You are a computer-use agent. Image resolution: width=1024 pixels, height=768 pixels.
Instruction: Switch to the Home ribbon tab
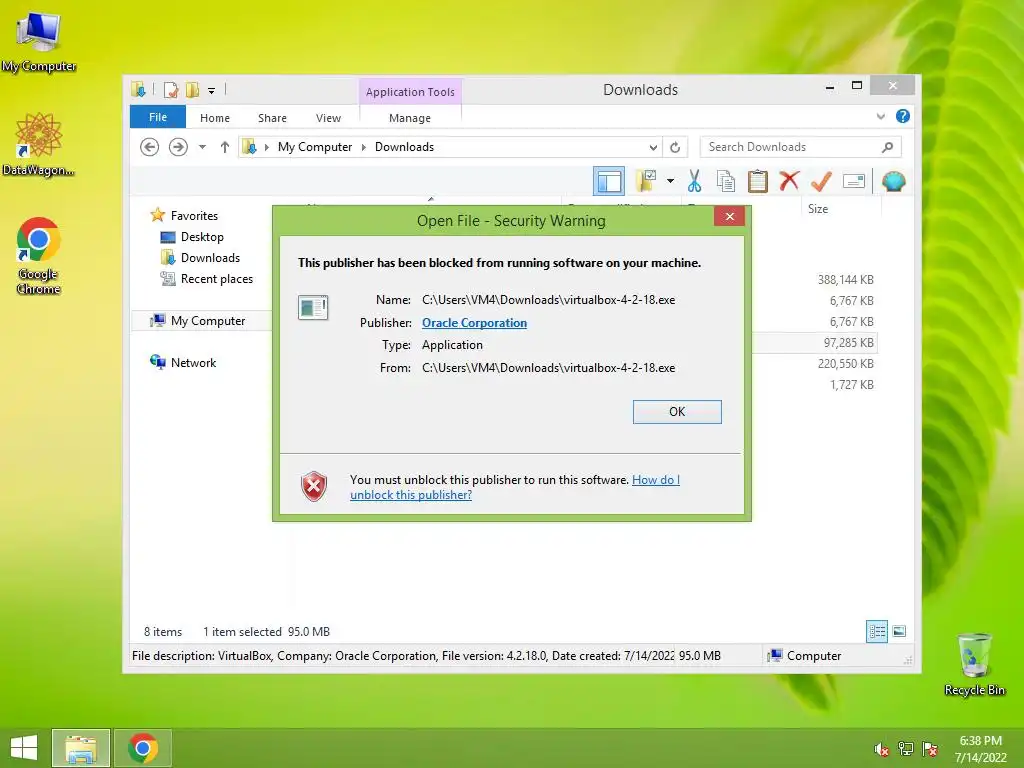click(215, 118)
